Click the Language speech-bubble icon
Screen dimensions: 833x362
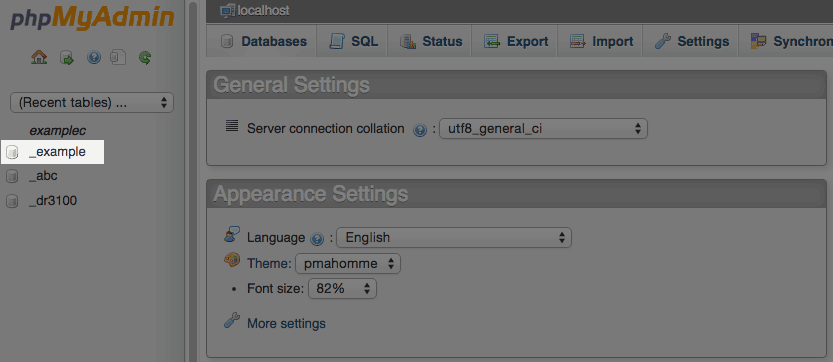[x=232, y=234]
